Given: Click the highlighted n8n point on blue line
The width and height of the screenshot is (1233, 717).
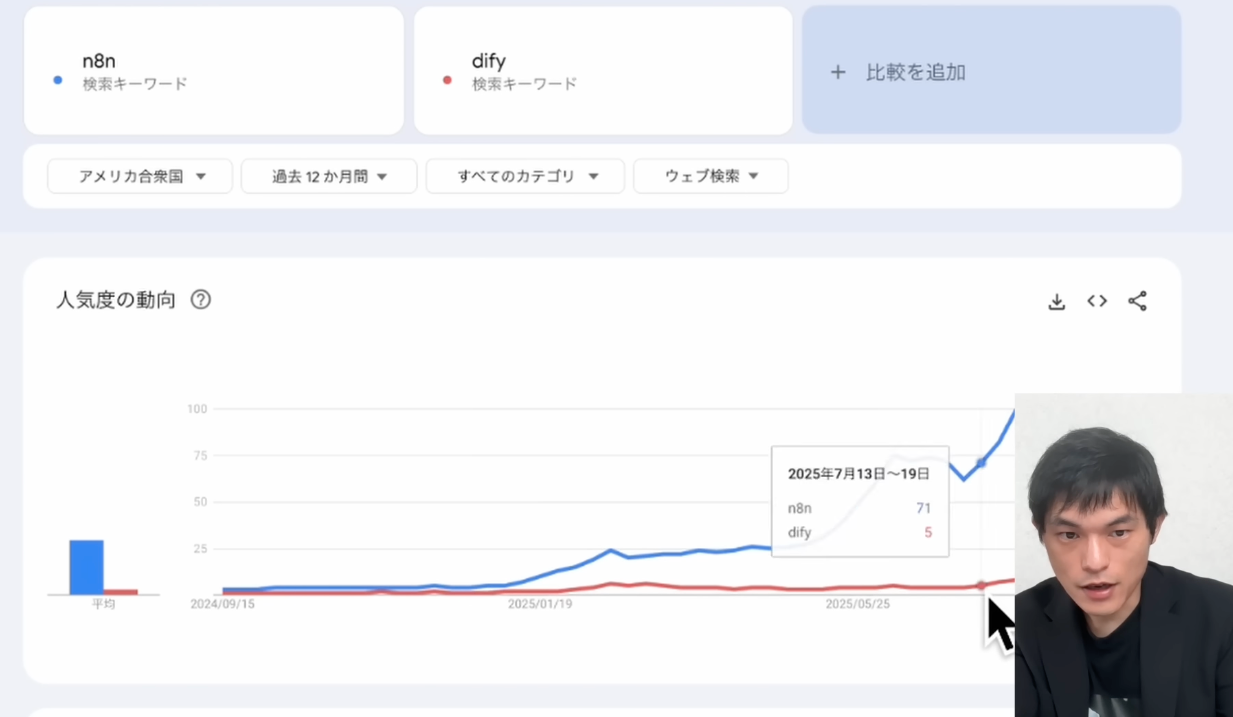Looking at the screenshot, I should 981,462.
